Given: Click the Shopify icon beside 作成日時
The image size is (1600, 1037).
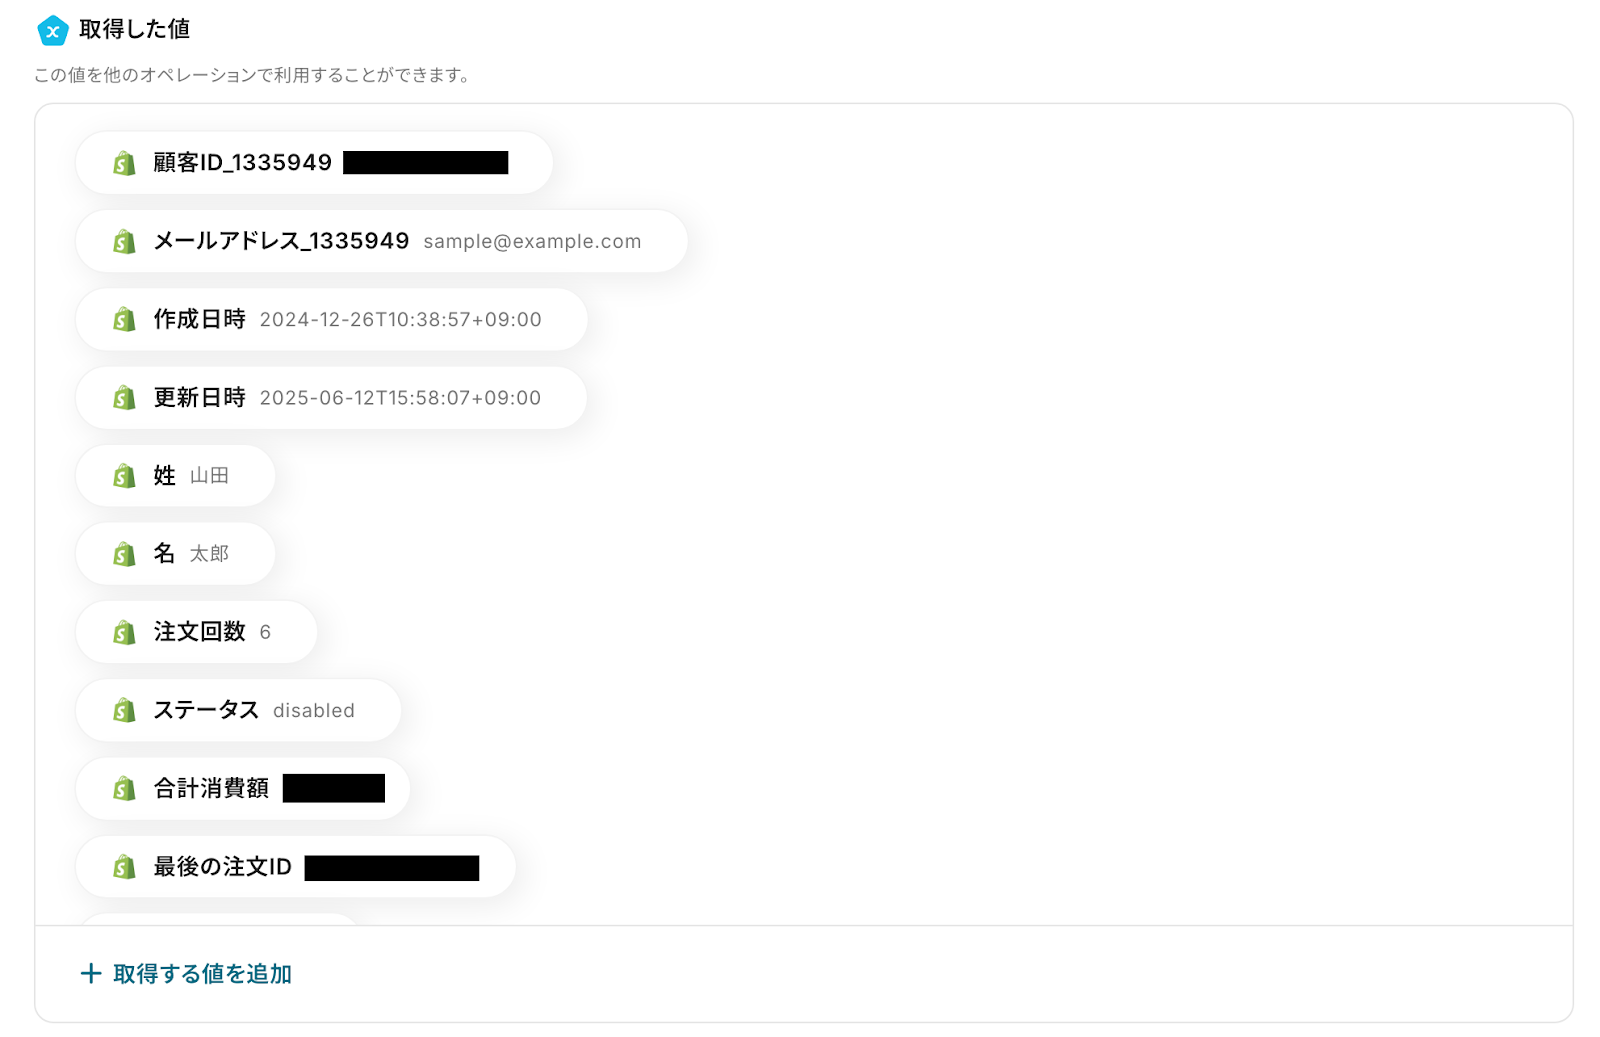Looking at the screenshot, I should [x=124, y=319].
